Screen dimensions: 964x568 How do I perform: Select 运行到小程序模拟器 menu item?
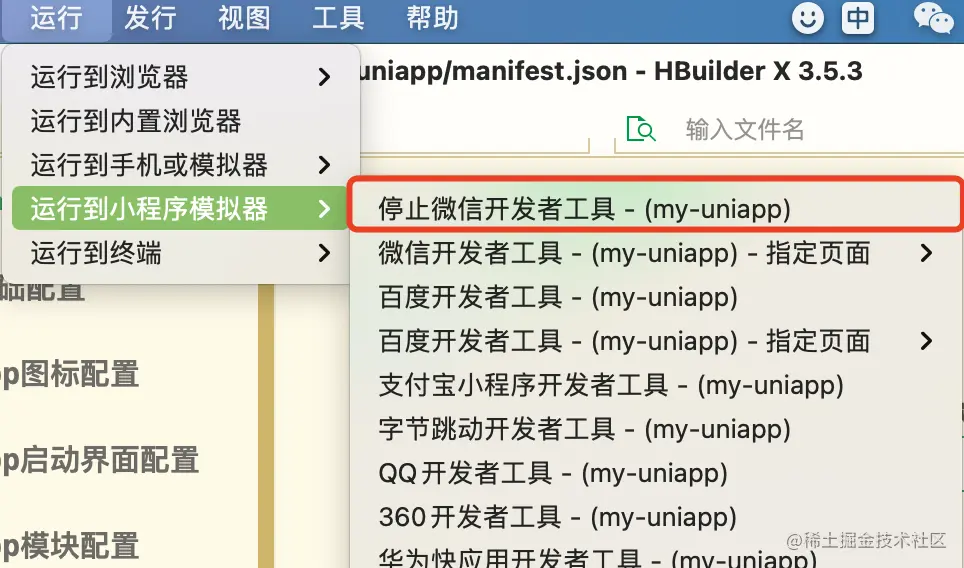[181, 208]
